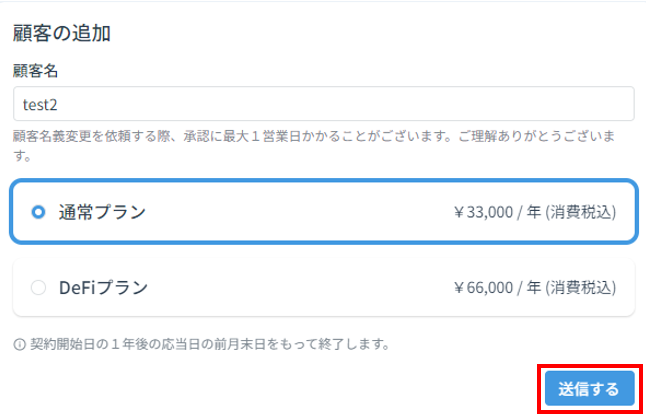
Task: Click the customer name change notice text
Action: pos(314,145)
